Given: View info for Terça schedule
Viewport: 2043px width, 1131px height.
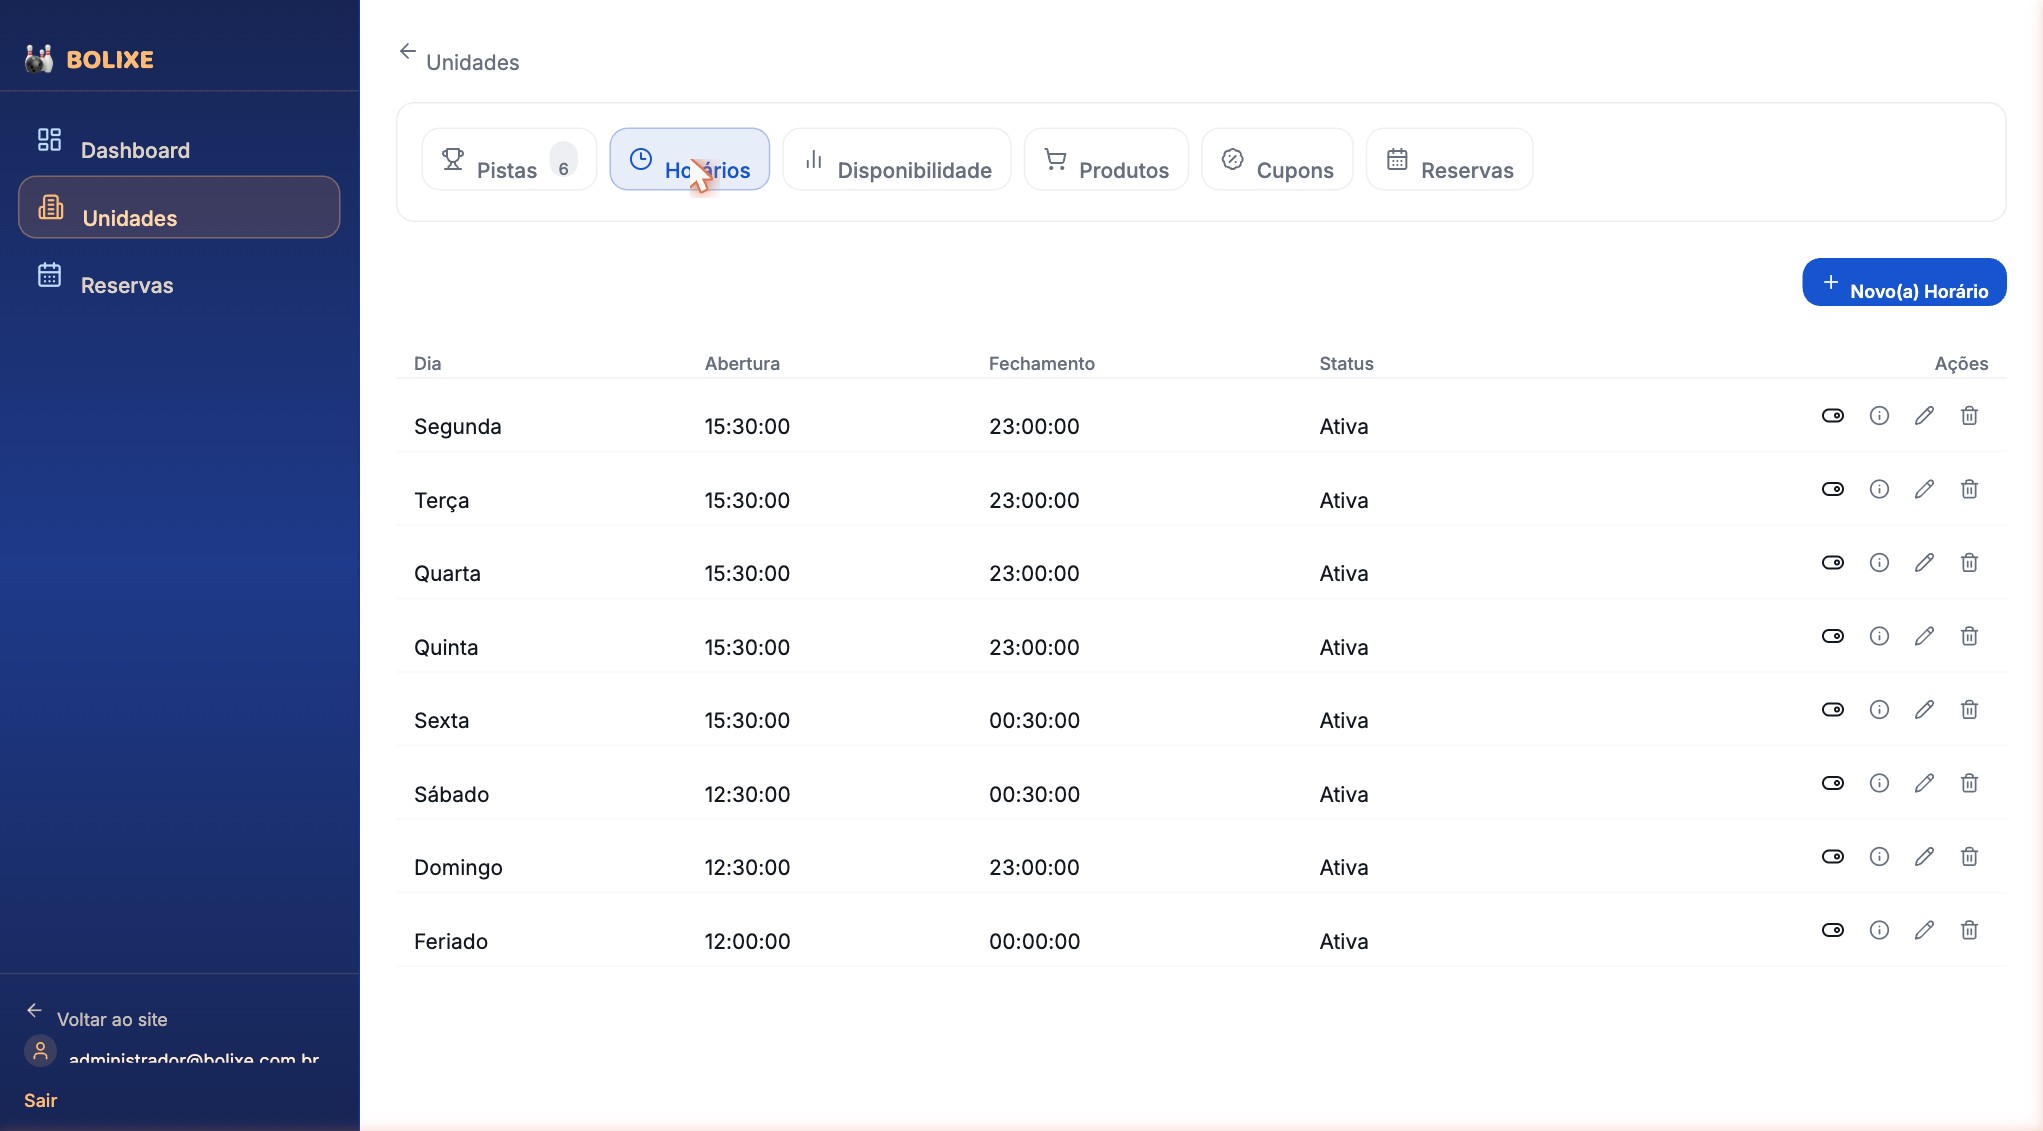Looking at the screenshot, I should [1879, 489].
